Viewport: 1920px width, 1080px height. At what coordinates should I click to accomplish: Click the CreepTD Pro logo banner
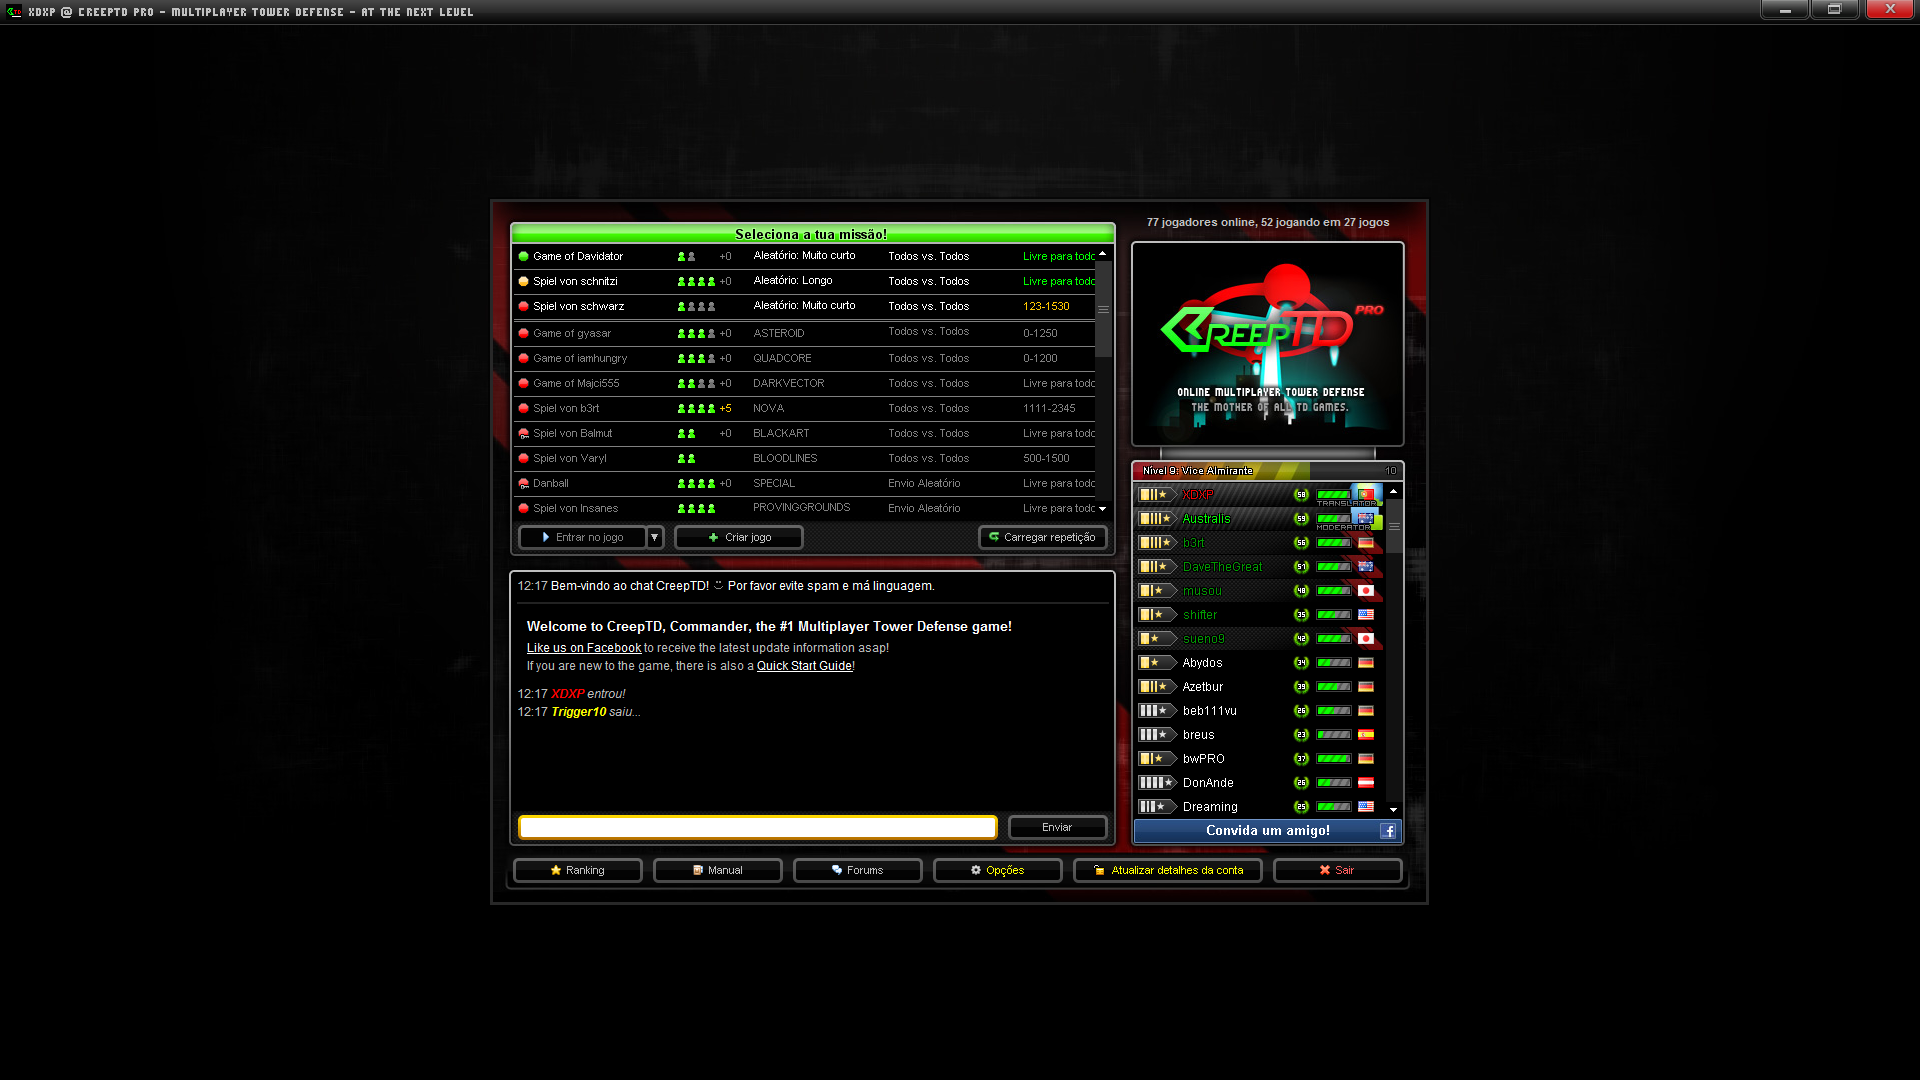[x=1268, y=344]
